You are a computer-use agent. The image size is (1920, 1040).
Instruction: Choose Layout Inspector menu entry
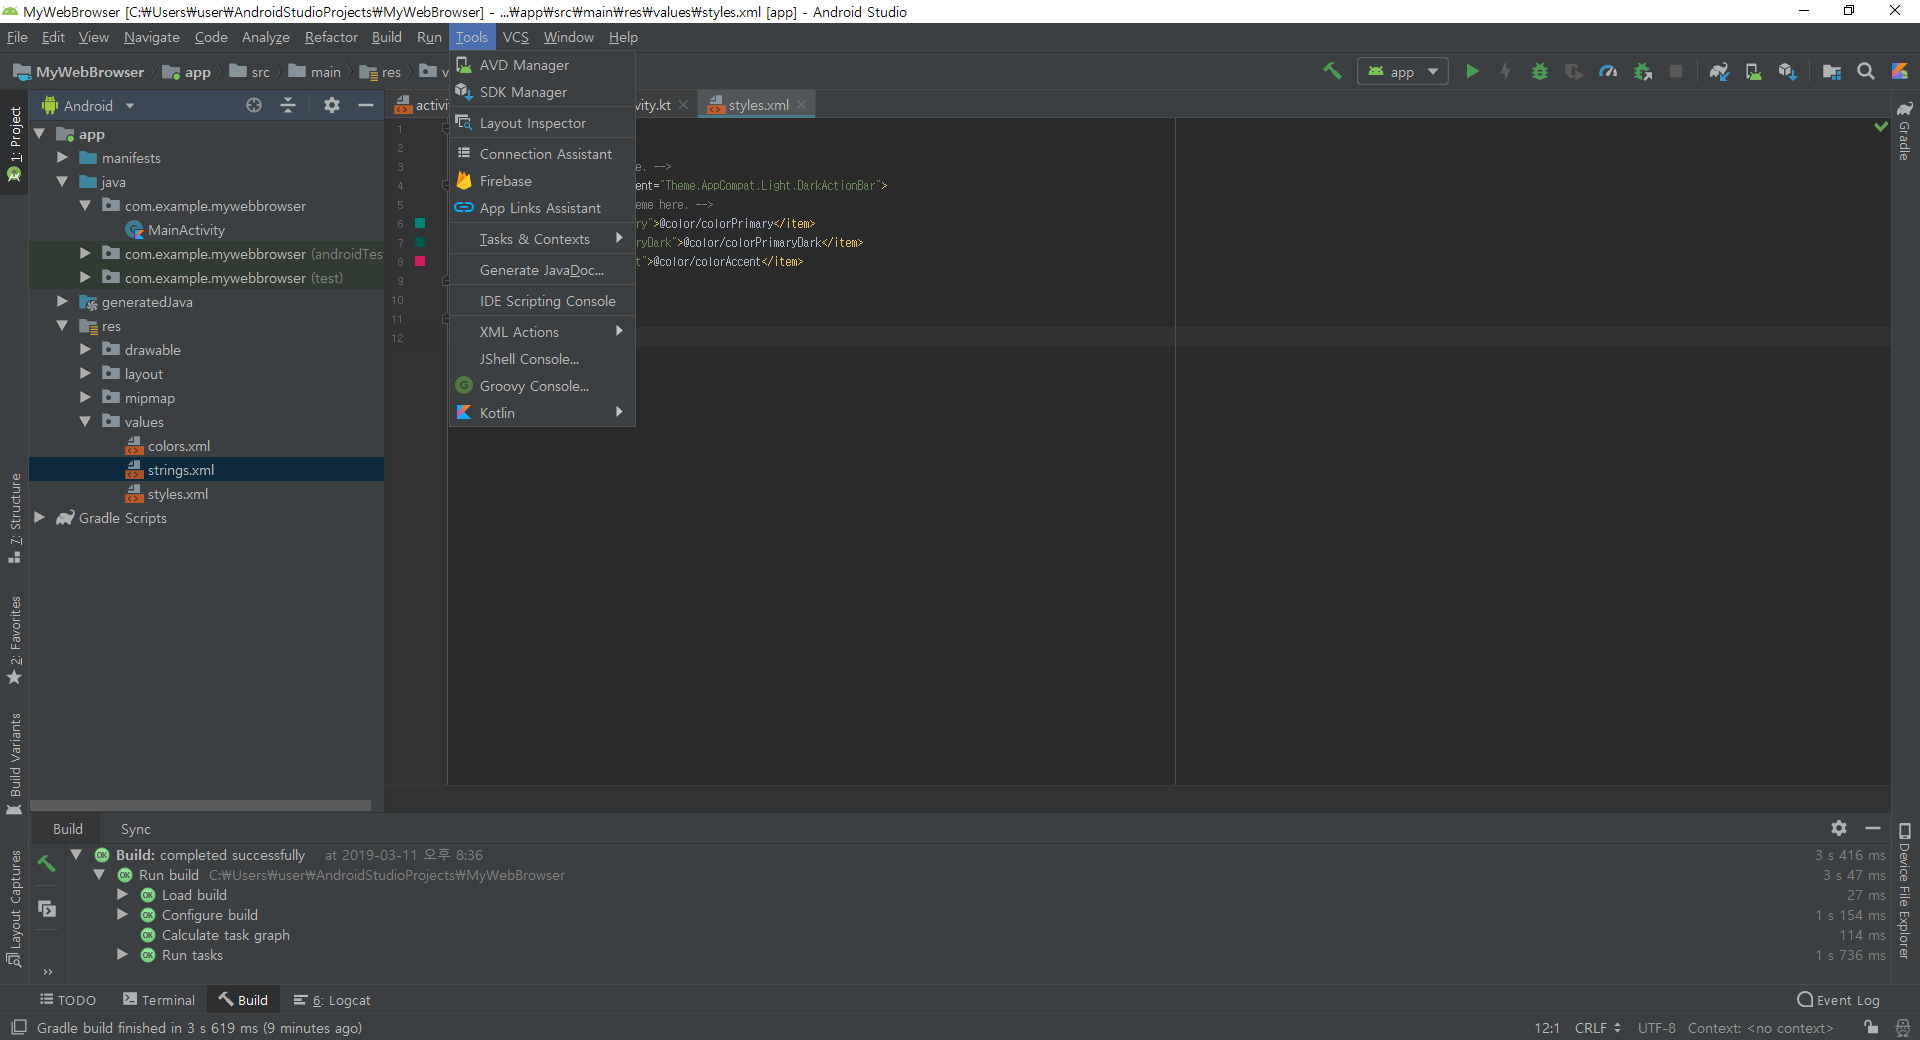click(x=542, y=123)
